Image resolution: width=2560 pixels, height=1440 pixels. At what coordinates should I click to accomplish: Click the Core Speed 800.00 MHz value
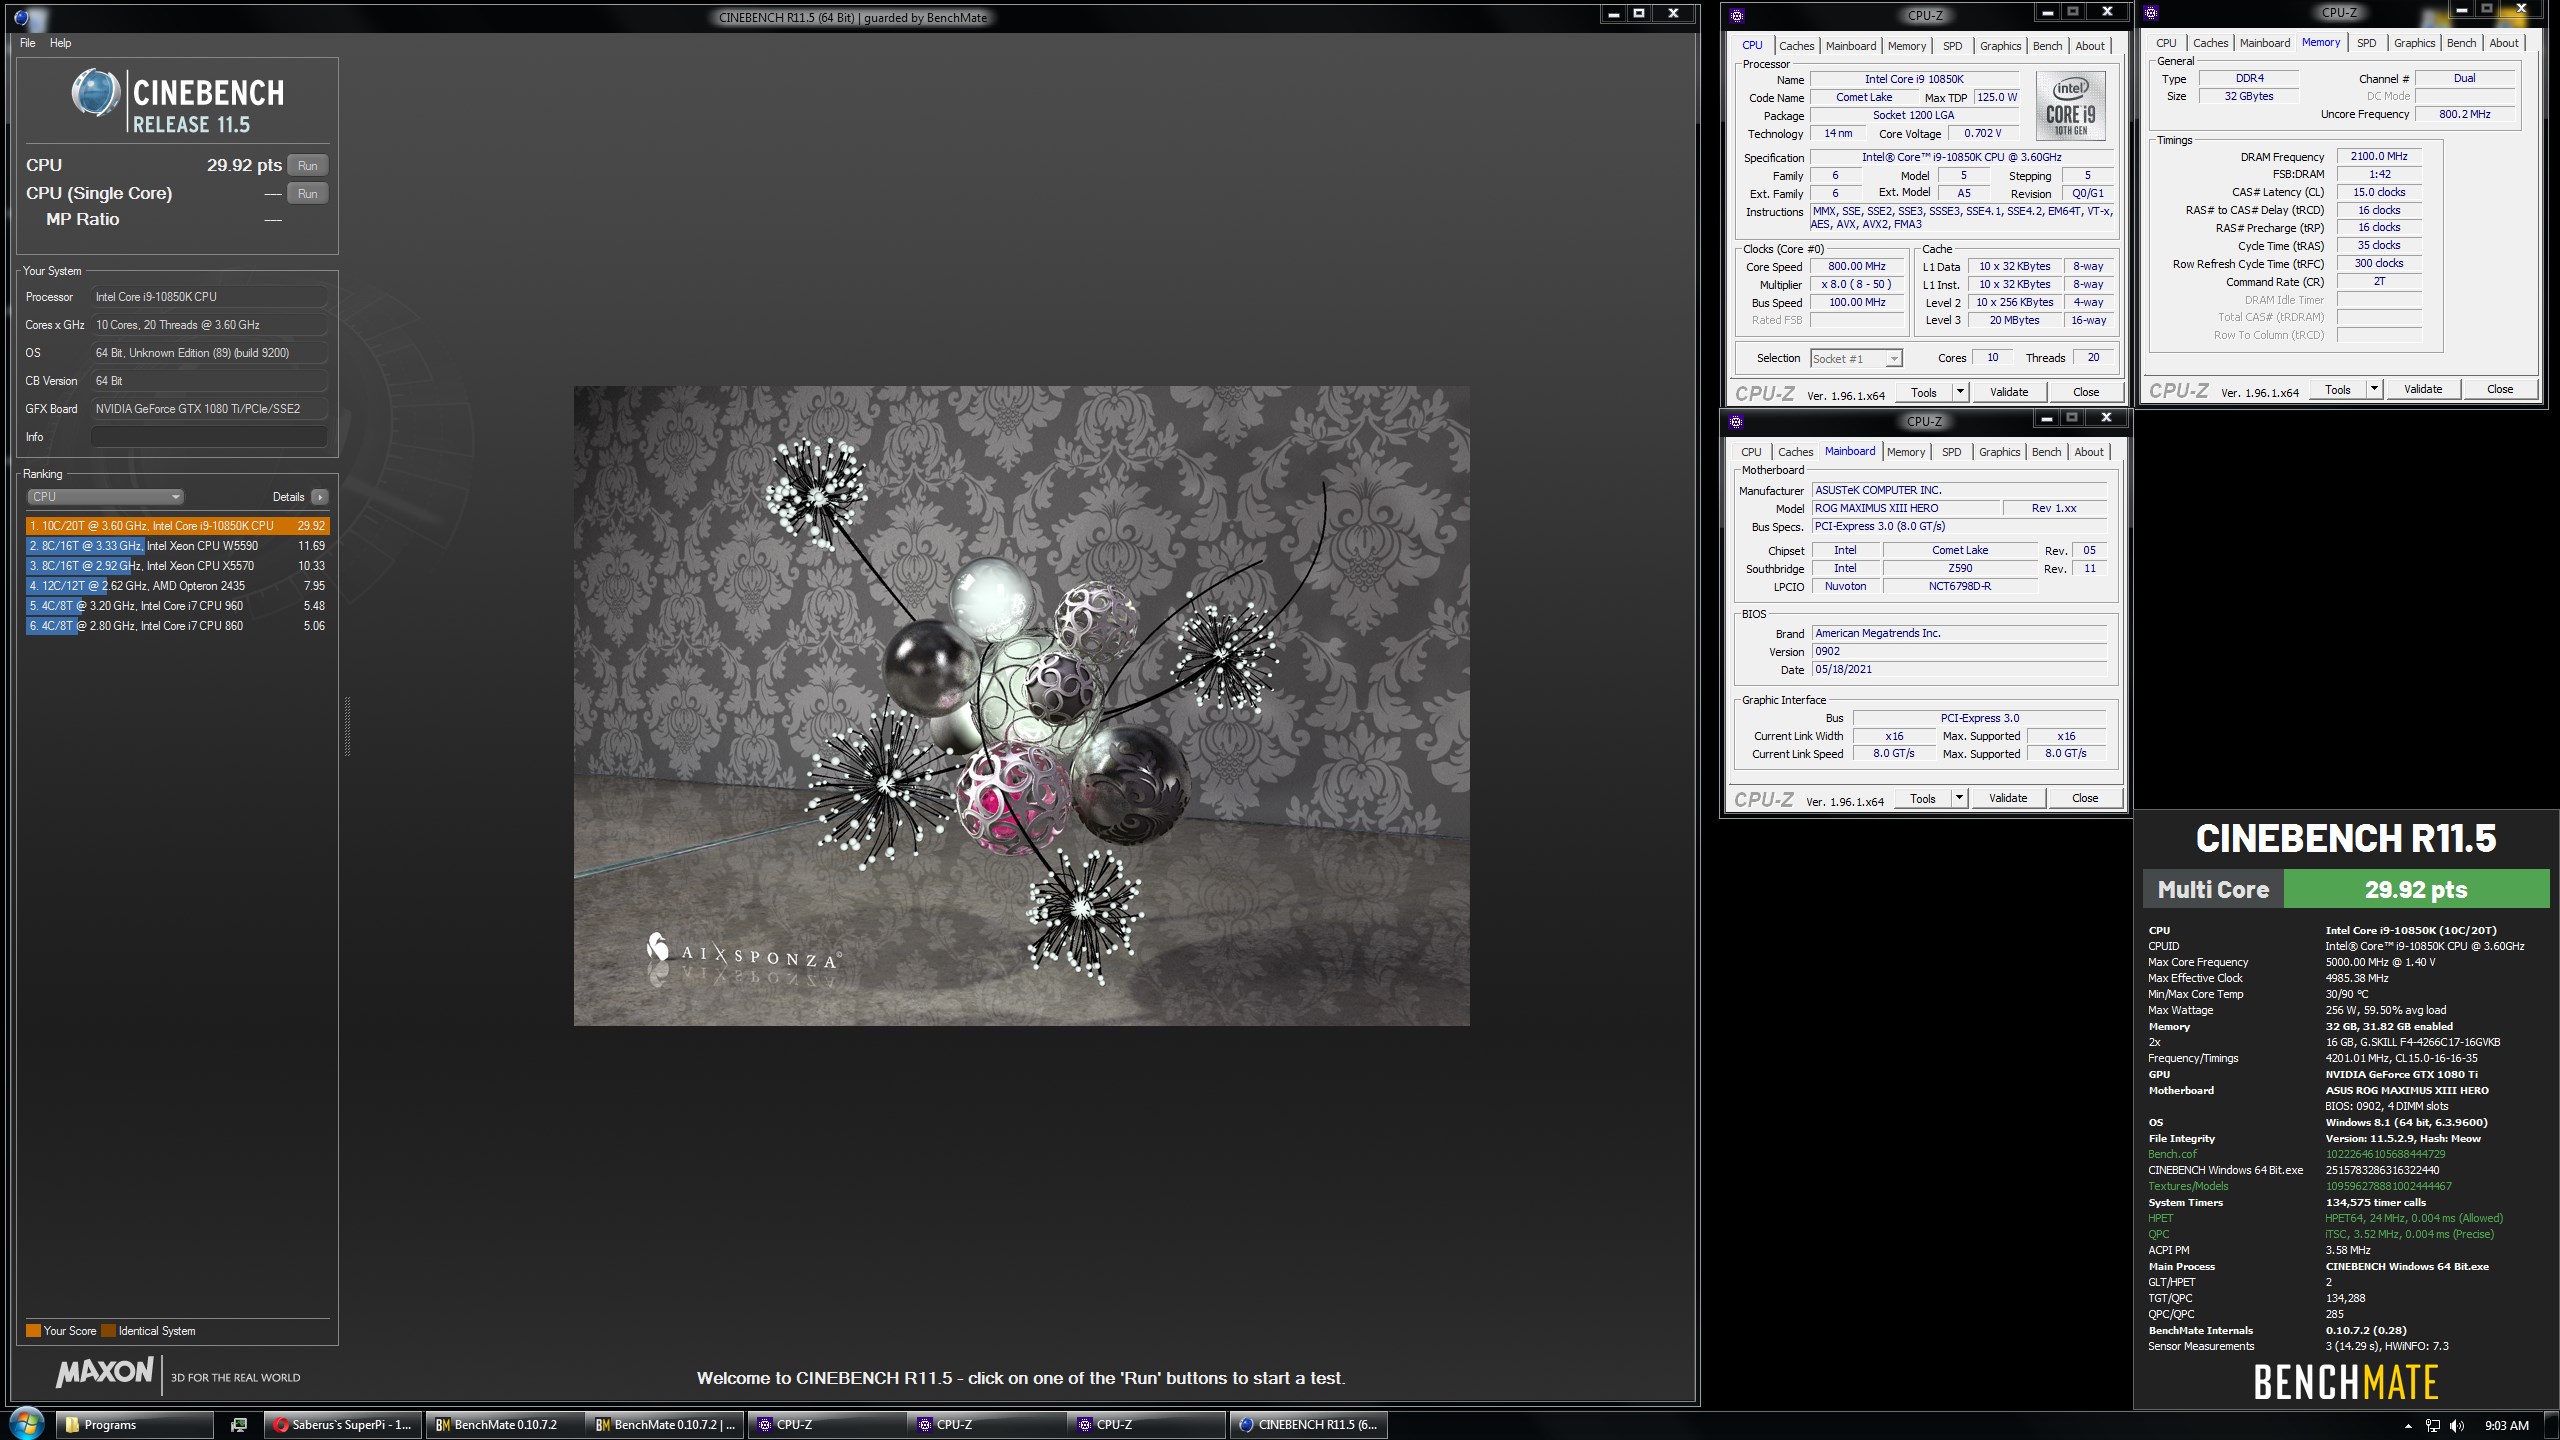tap(1856, 267)
